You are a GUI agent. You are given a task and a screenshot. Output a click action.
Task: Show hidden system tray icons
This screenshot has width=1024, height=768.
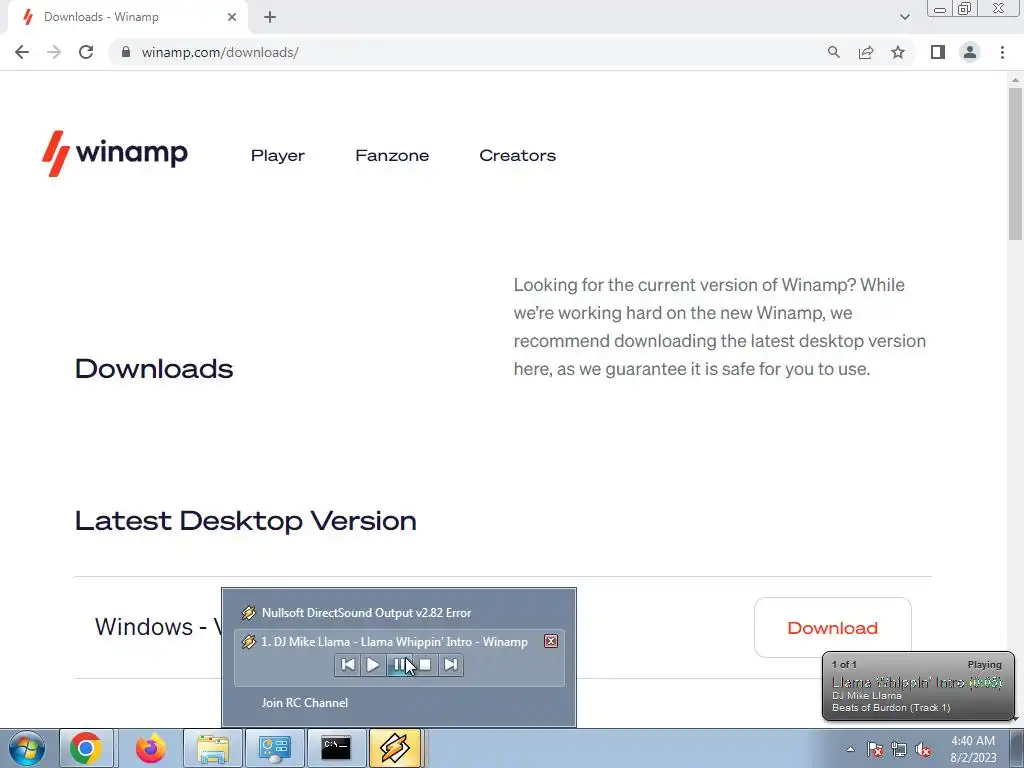[x=850, y=749]
